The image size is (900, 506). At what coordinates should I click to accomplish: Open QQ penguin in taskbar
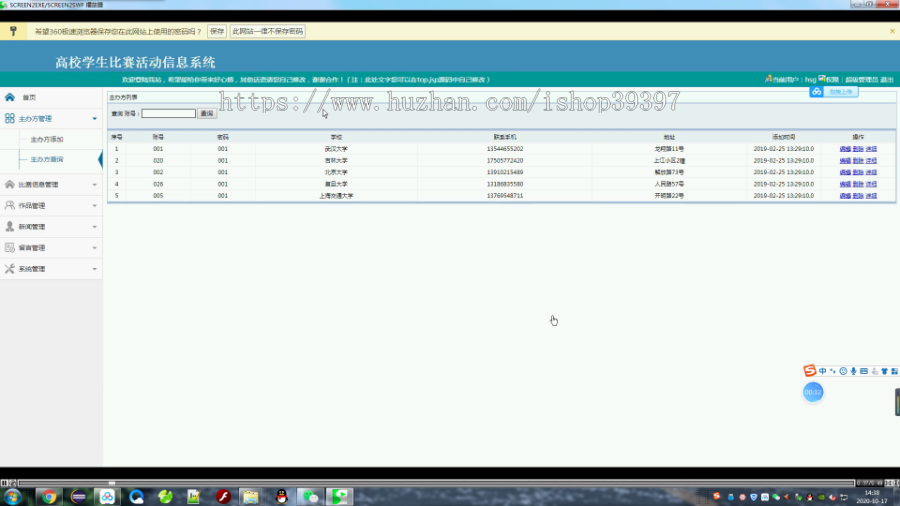tap(281, 497)
